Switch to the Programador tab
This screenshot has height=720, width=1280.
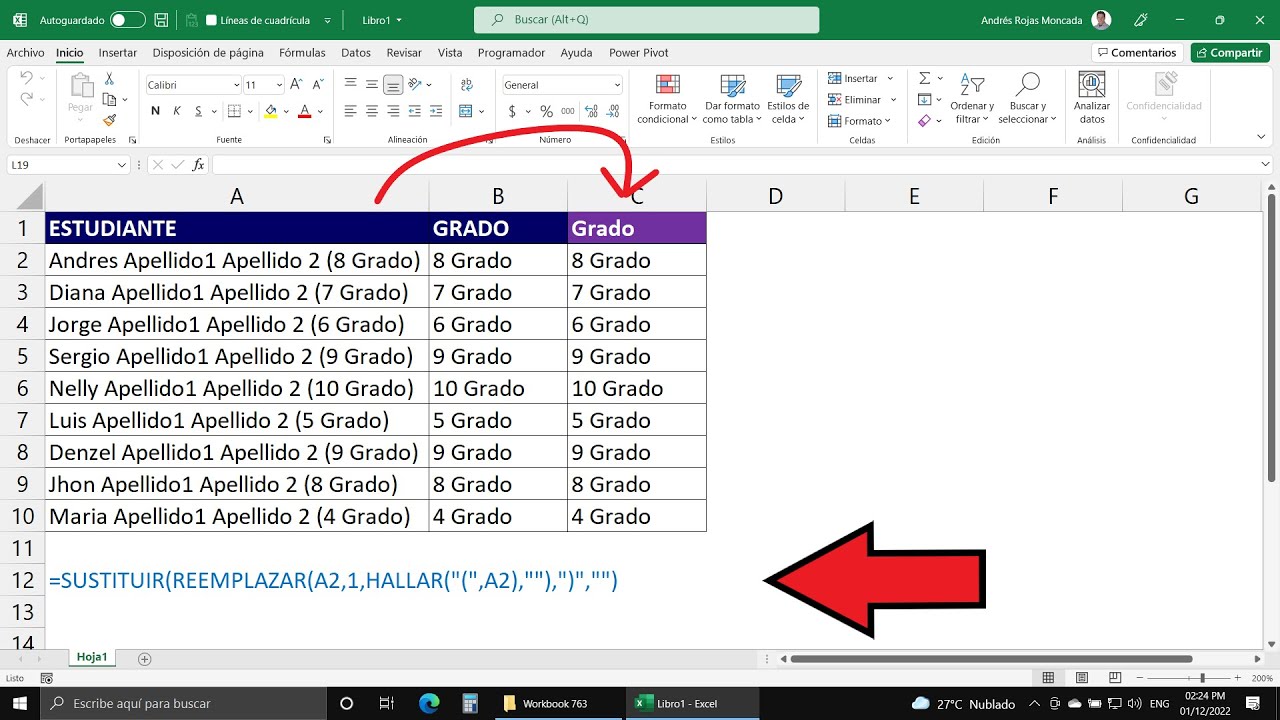(511, 53)
